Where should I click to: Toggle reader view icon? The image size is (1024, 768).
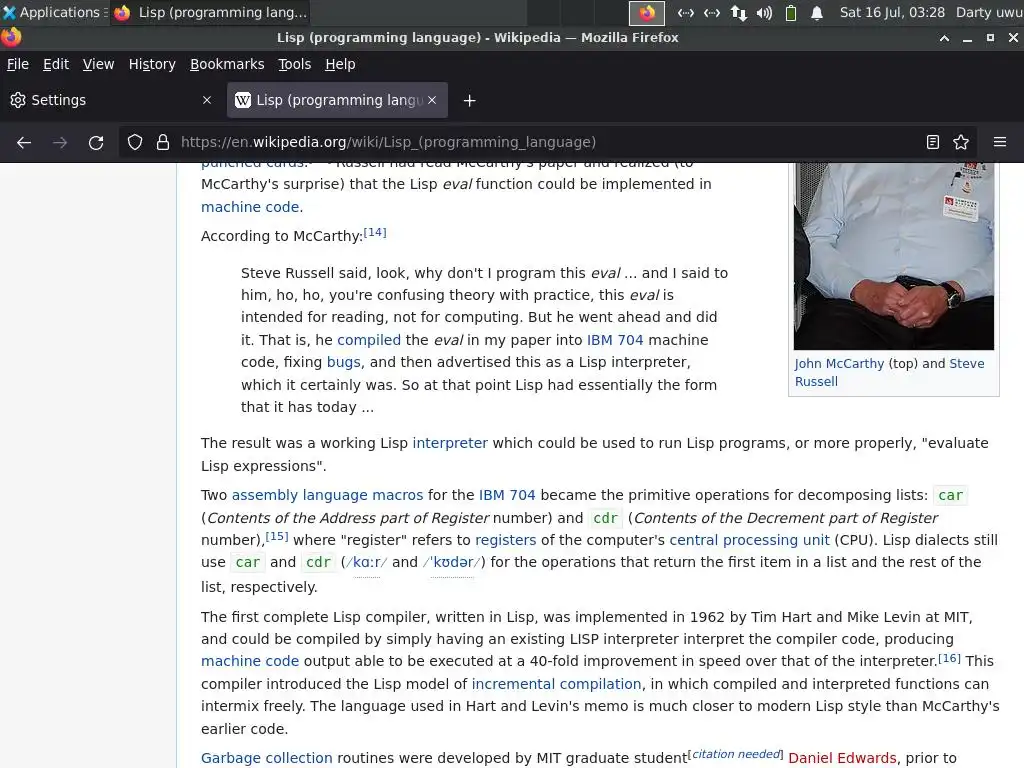933,142
